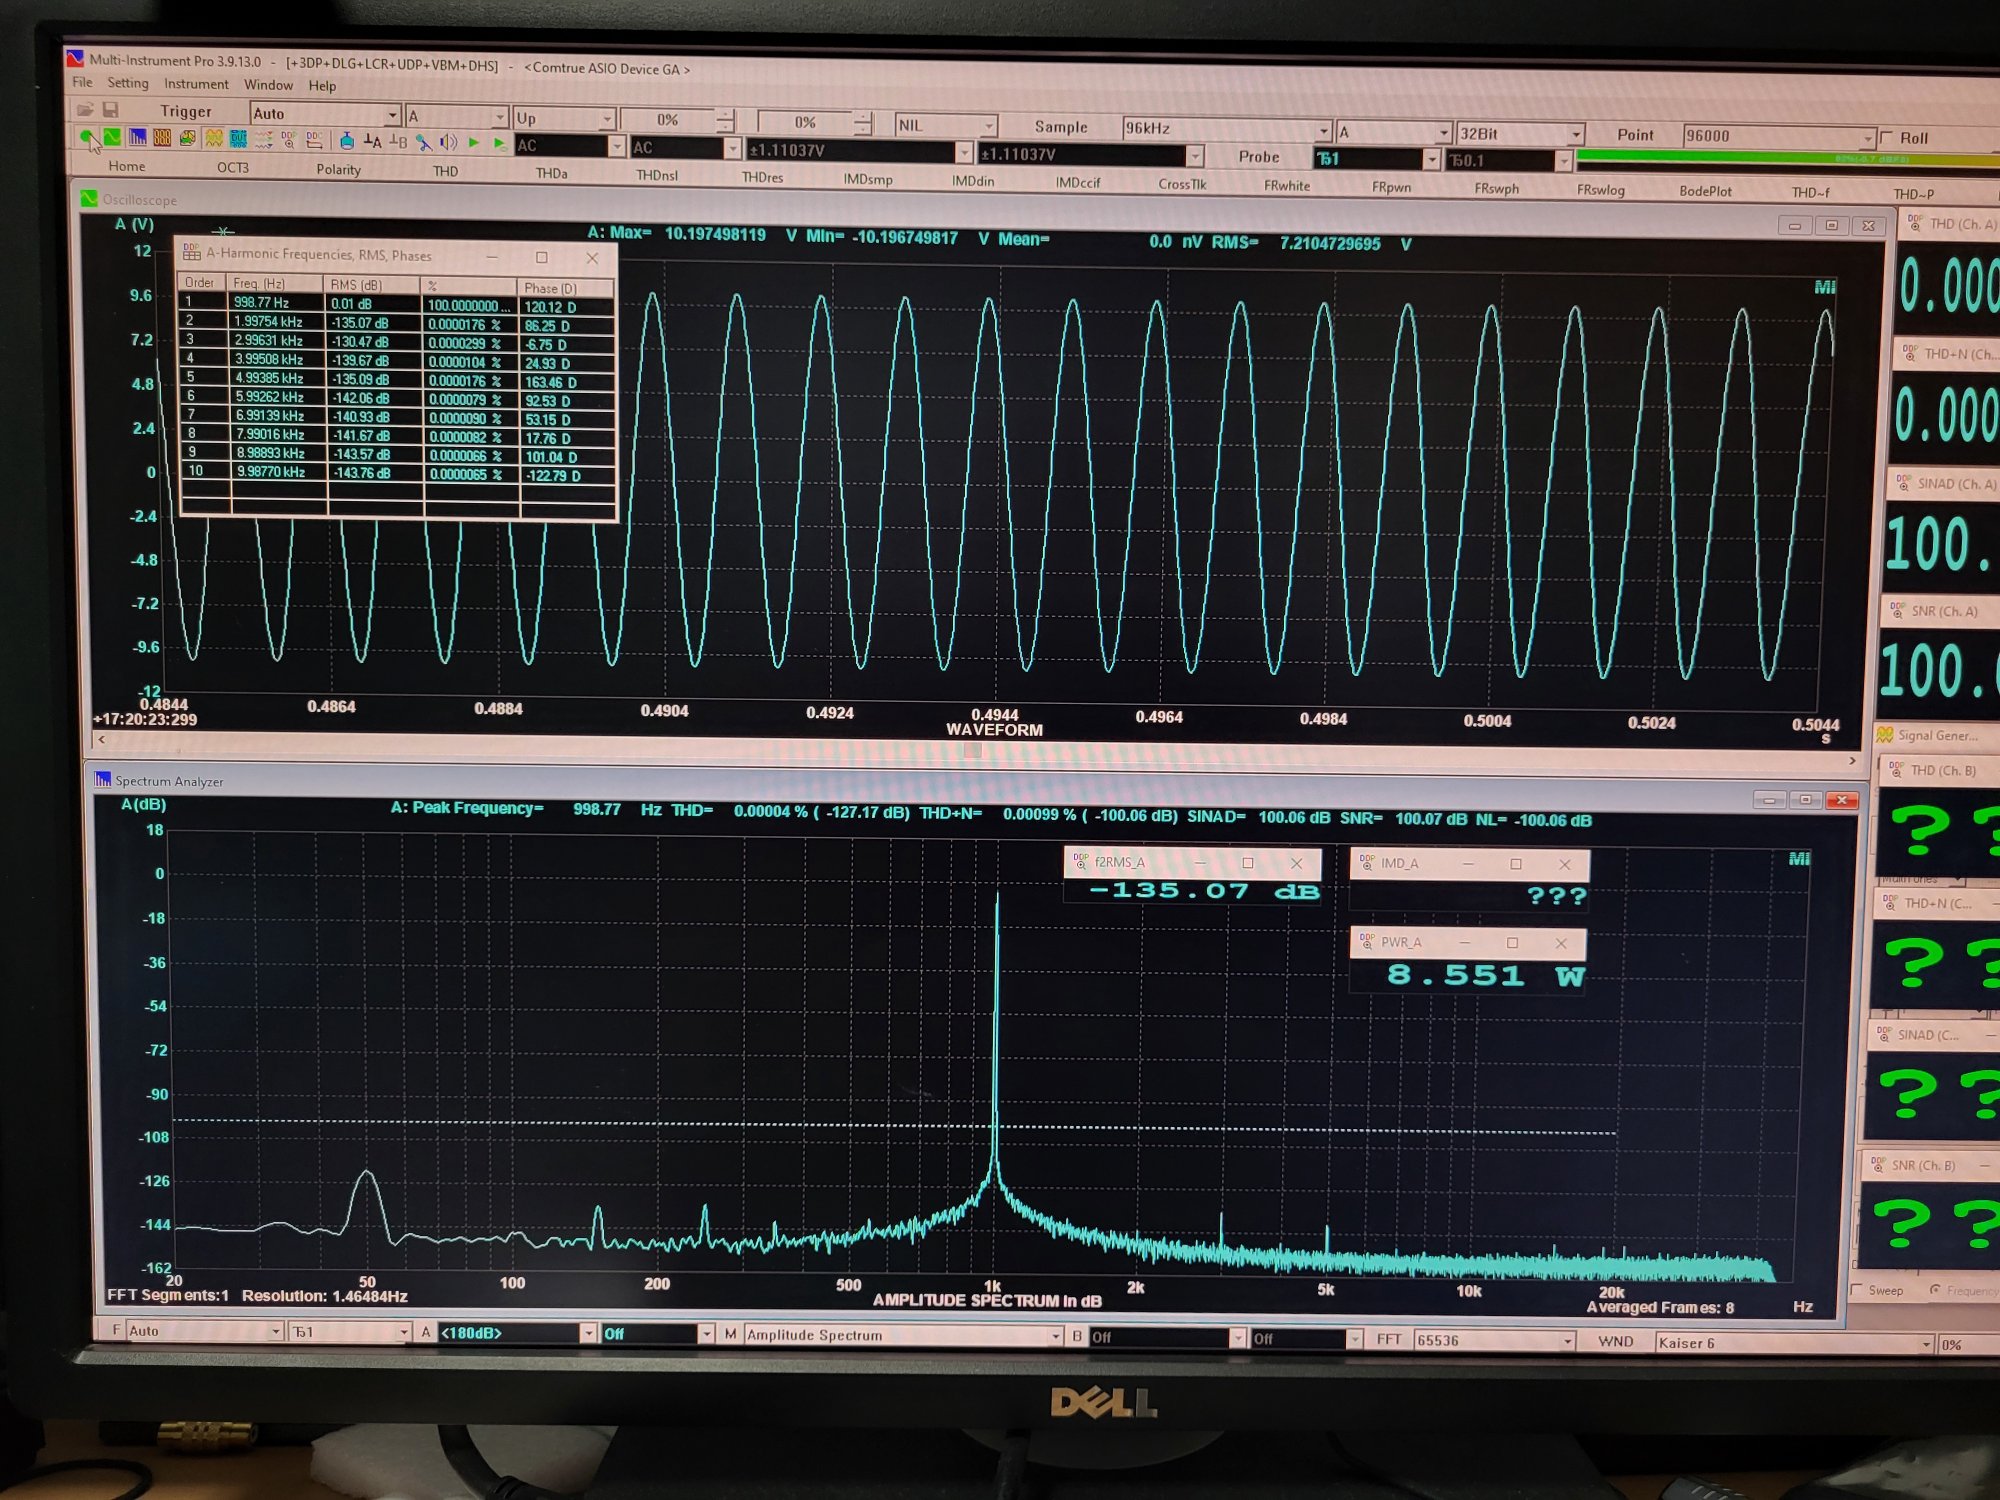
Task: Open the 96kHz sample rate dropdown
Action: tap(1227, 129)
